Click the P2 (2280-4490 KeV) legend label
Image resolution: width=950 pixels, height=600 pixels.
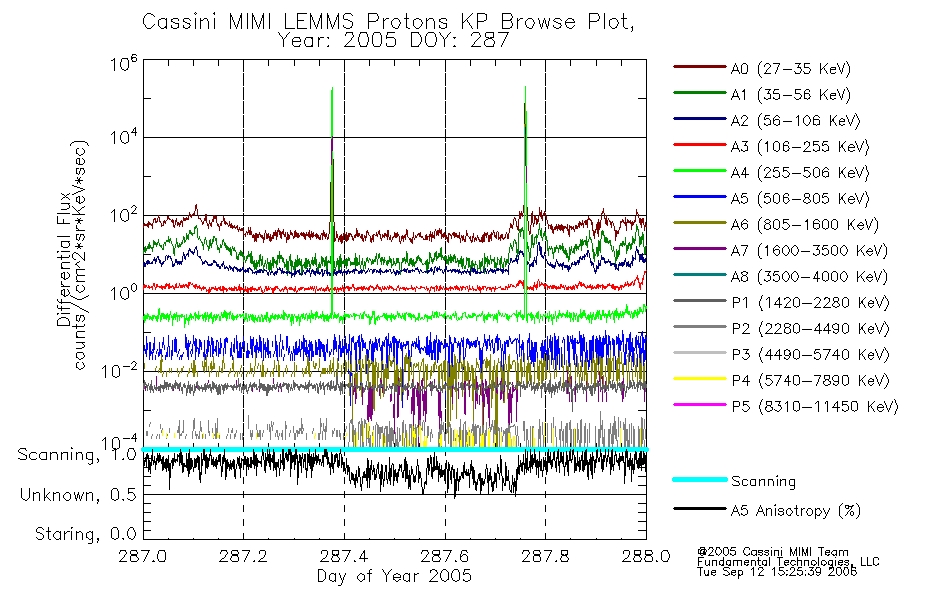810,329
